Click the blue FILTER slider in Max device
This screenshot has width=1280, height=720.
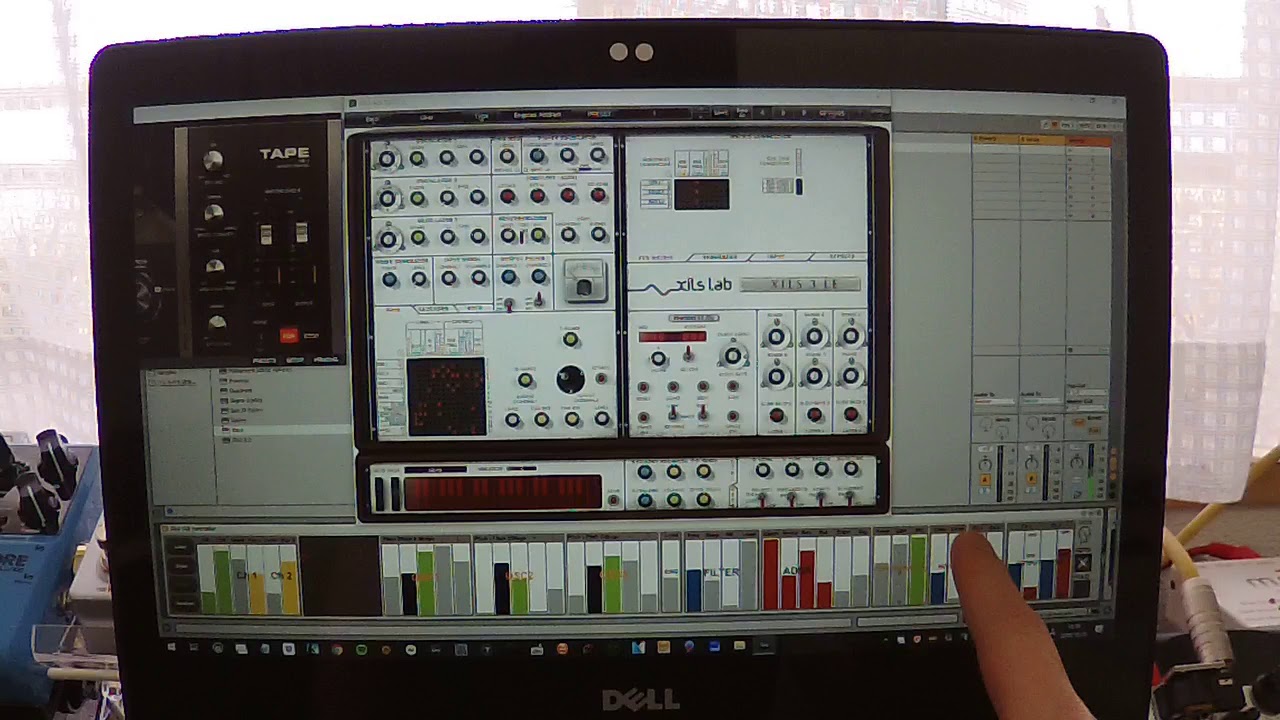(x=693, y=590)
